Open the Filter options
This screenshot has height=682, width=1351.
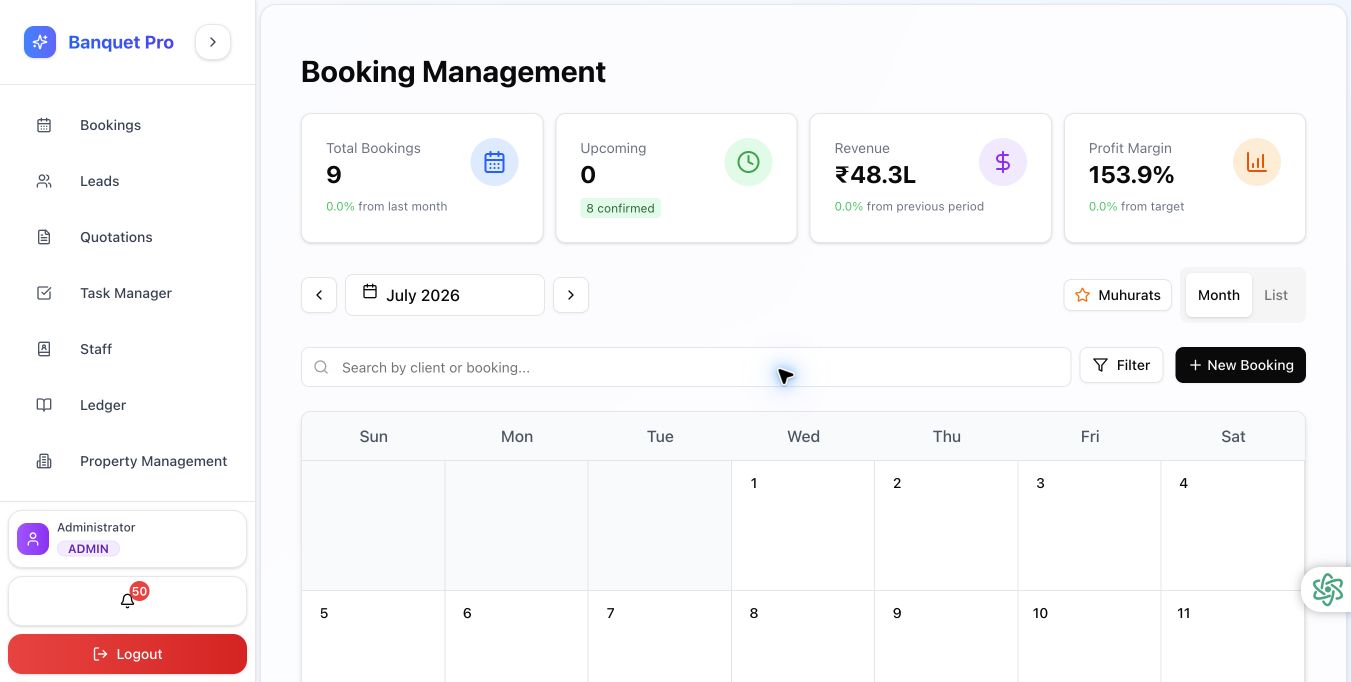click(1121, 365)
